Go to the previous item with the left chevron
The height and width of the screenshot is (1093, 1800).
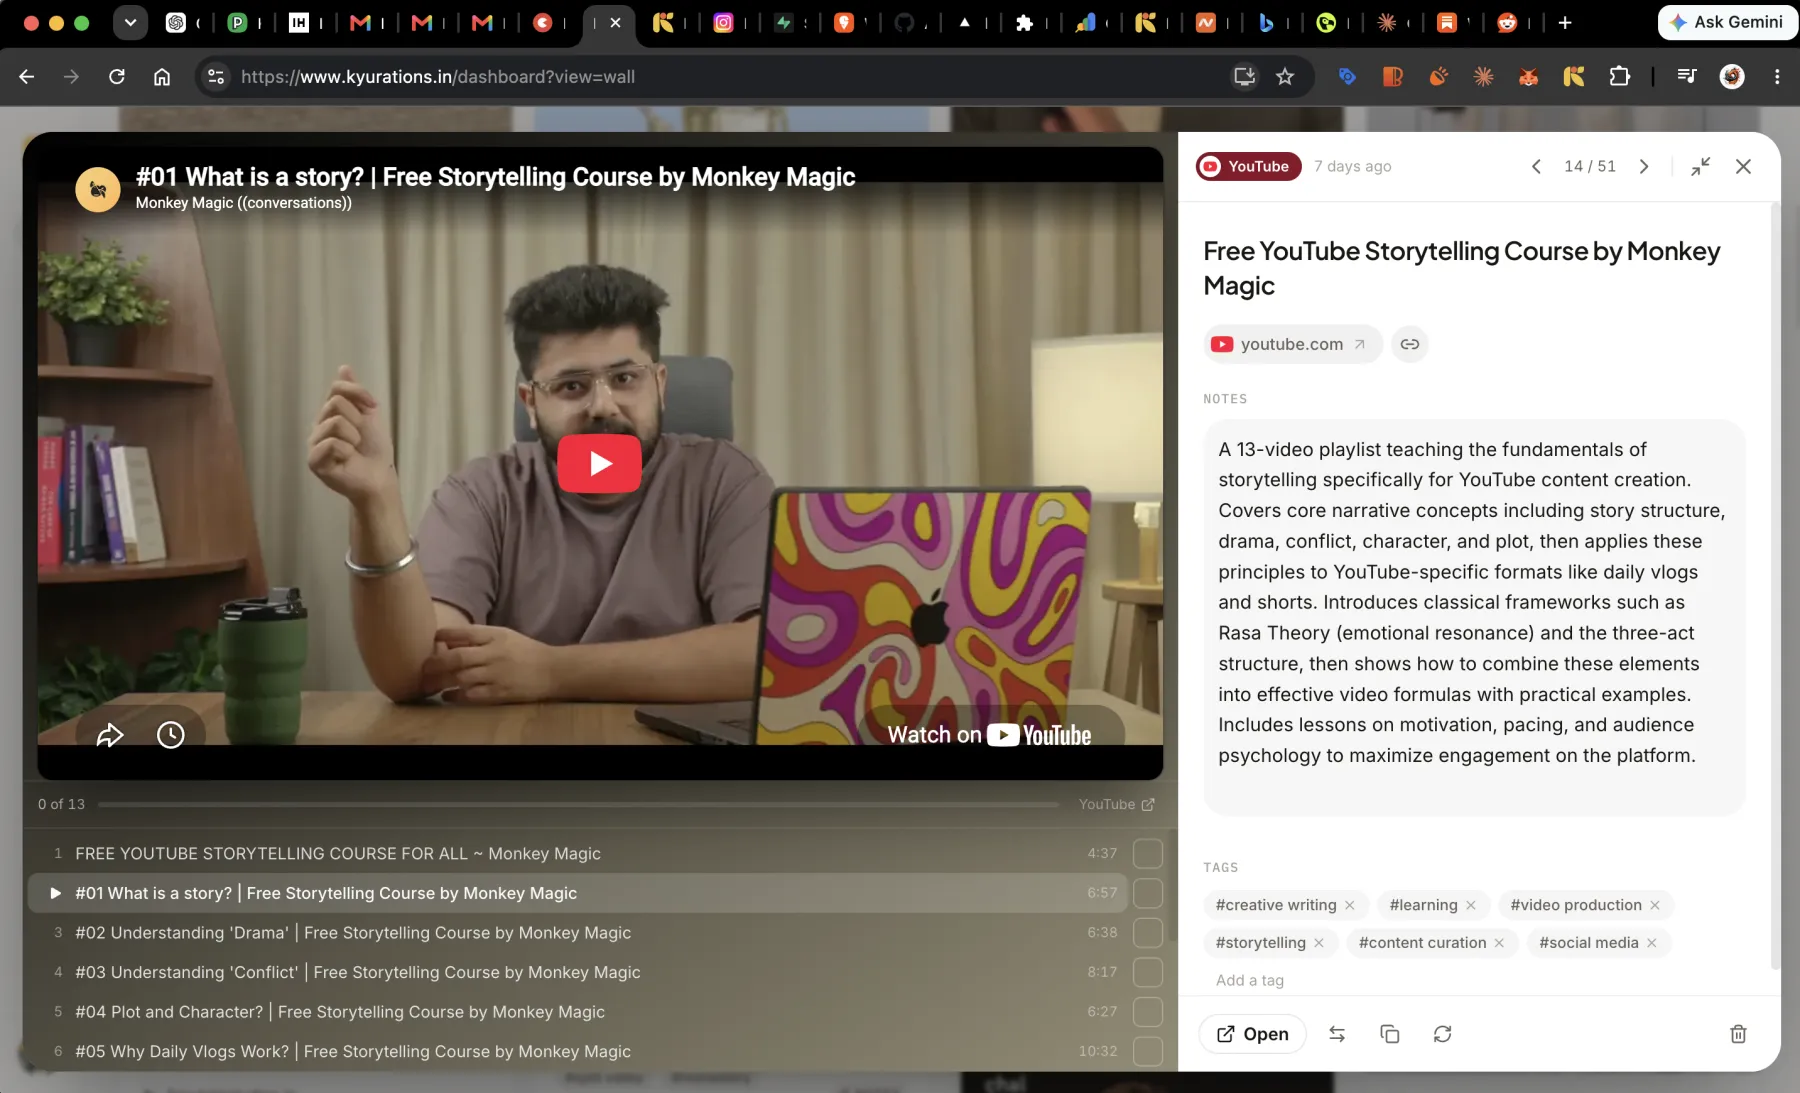[x=1536, y=166]
